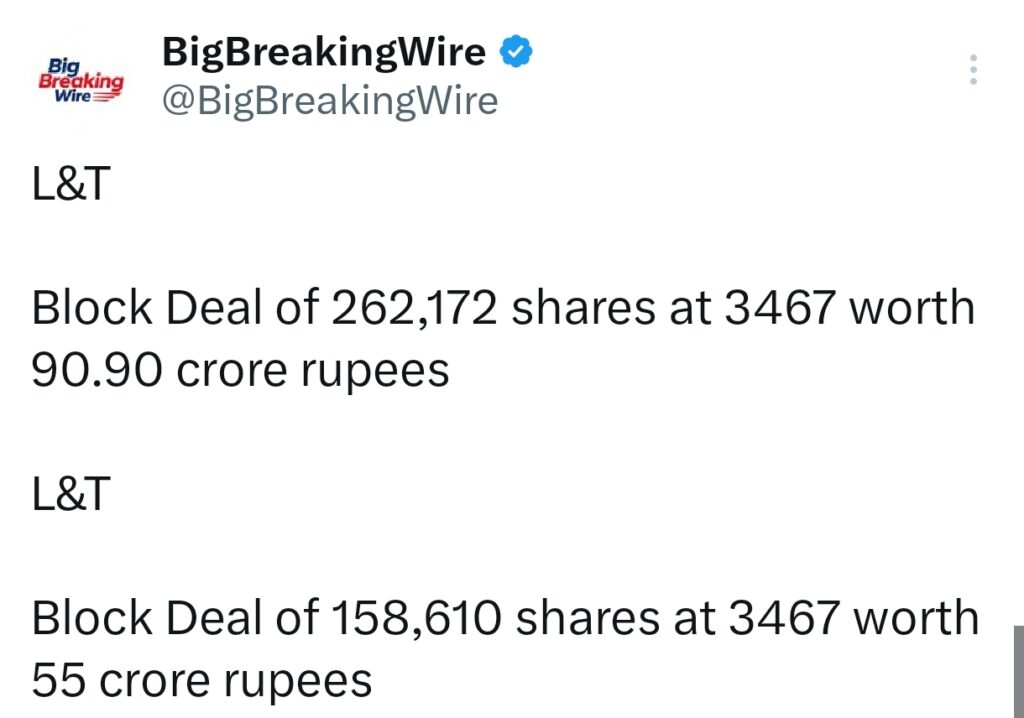
Task: Click the @BigBreakingWire username text
Action: [328, 98]
